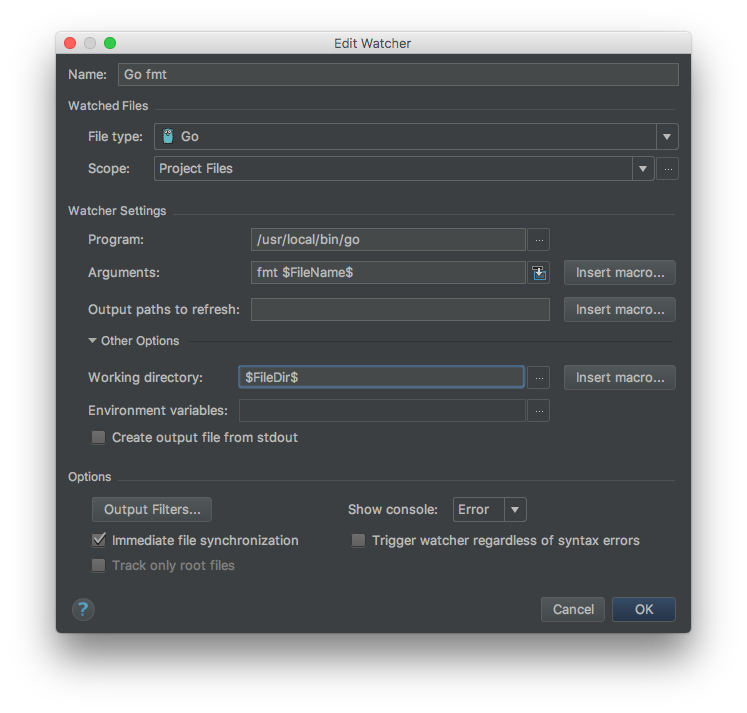Image resolution: width=747 pixels, height=713 pixels.
Task: Open the File type dropdown
Action: tap(667, 137)
